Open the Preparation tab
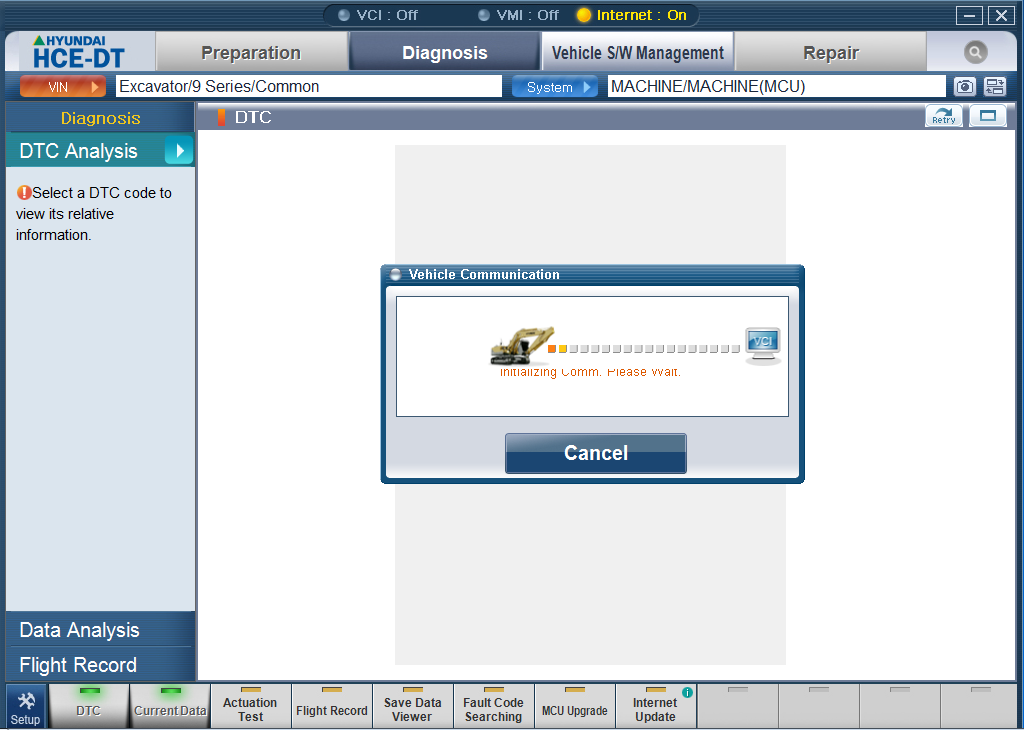This screenshot has height=730, width=1024. 251,52
